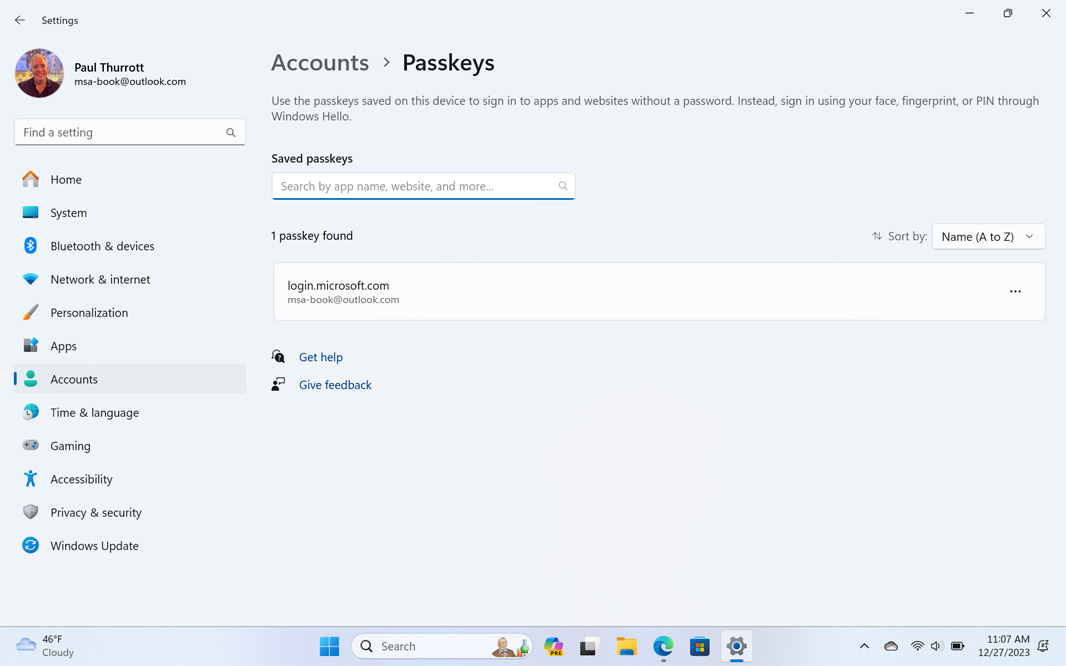
Task: Click the Get help link
Action: 320,357
